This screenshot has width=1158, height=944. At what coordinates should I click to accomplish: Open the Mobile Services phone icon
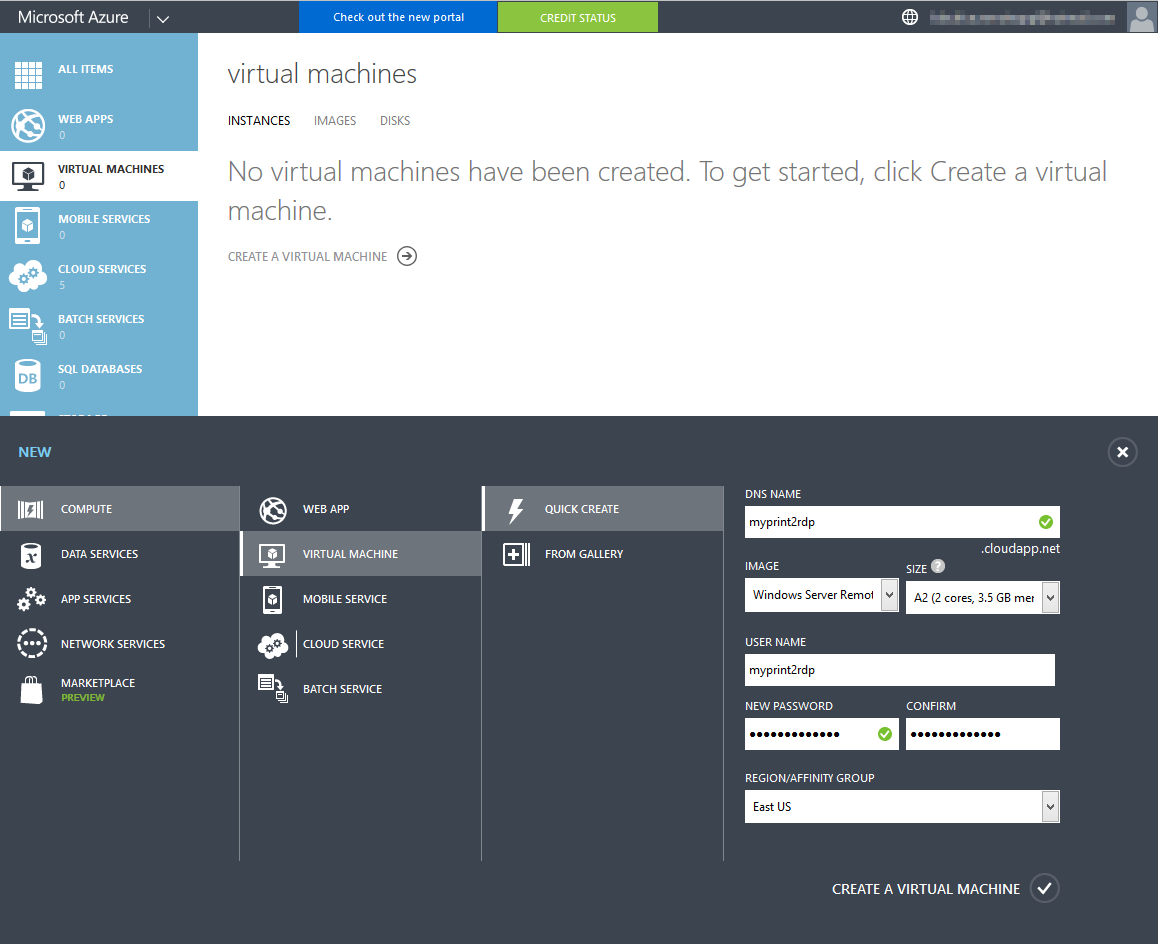(x=27, y=225)
